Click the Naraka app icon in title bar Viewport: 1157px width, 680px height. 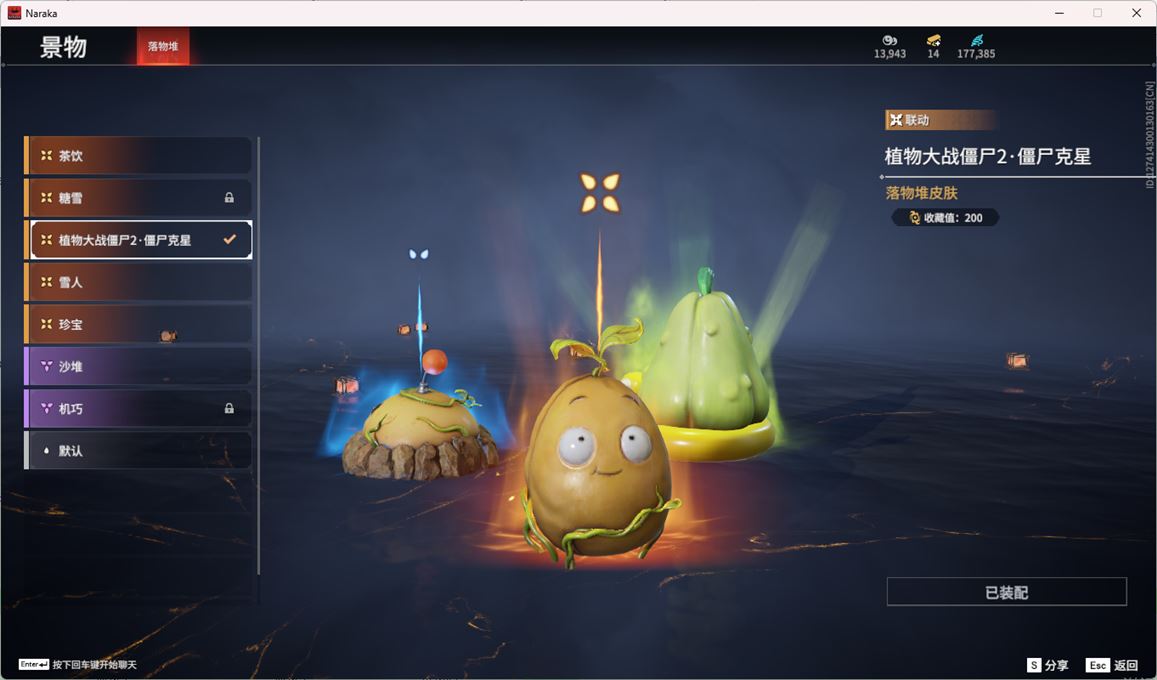point(14,13)
